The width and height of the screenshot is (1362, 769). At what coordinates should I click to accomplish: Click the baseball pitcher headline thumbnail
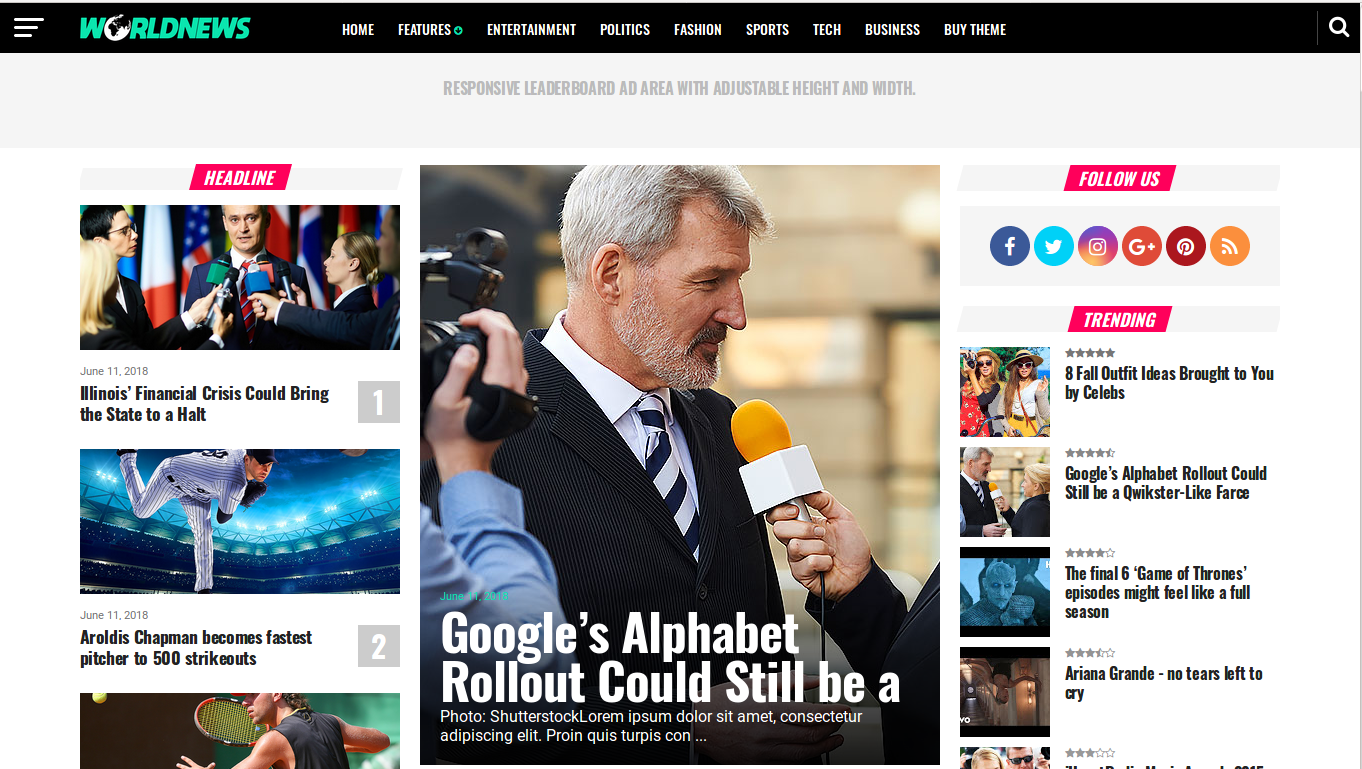tap(240, 521)
